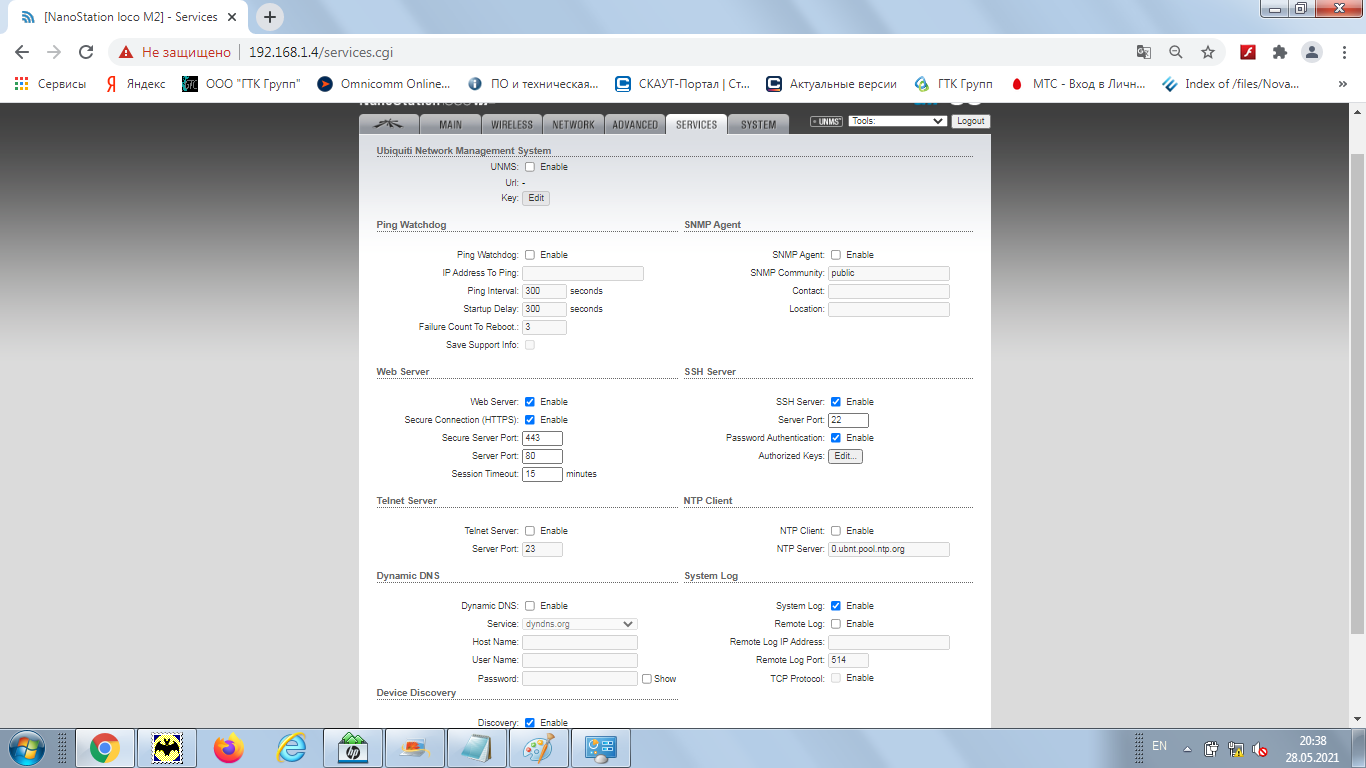Launch Internet Explorer from the taskbar

point(291,747)
